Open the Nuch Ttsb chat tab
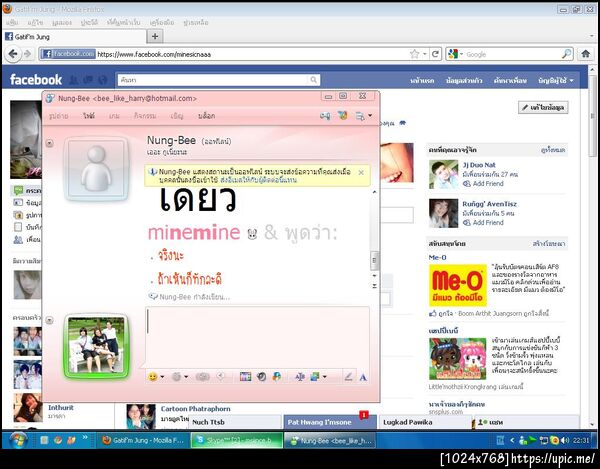This screenshot has height=469, width=600. point(235,422)
